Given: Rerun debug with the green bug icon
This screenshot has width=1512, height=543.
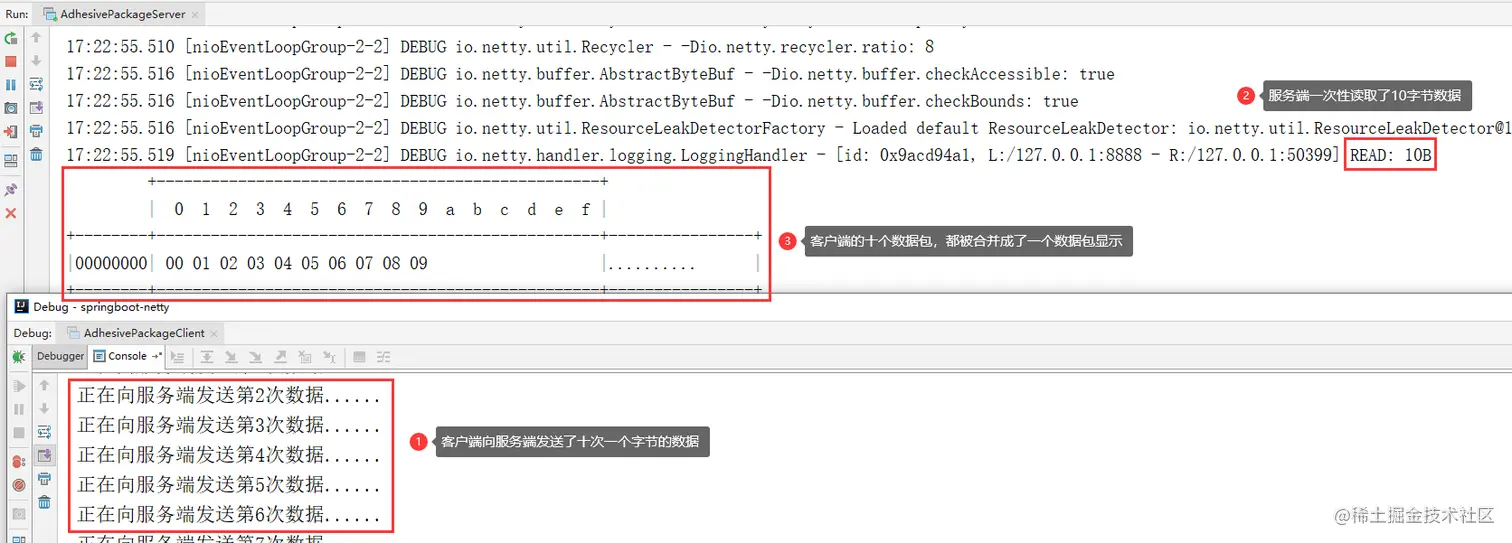Looking at the screenshot, I should click(x=18, y=356).
